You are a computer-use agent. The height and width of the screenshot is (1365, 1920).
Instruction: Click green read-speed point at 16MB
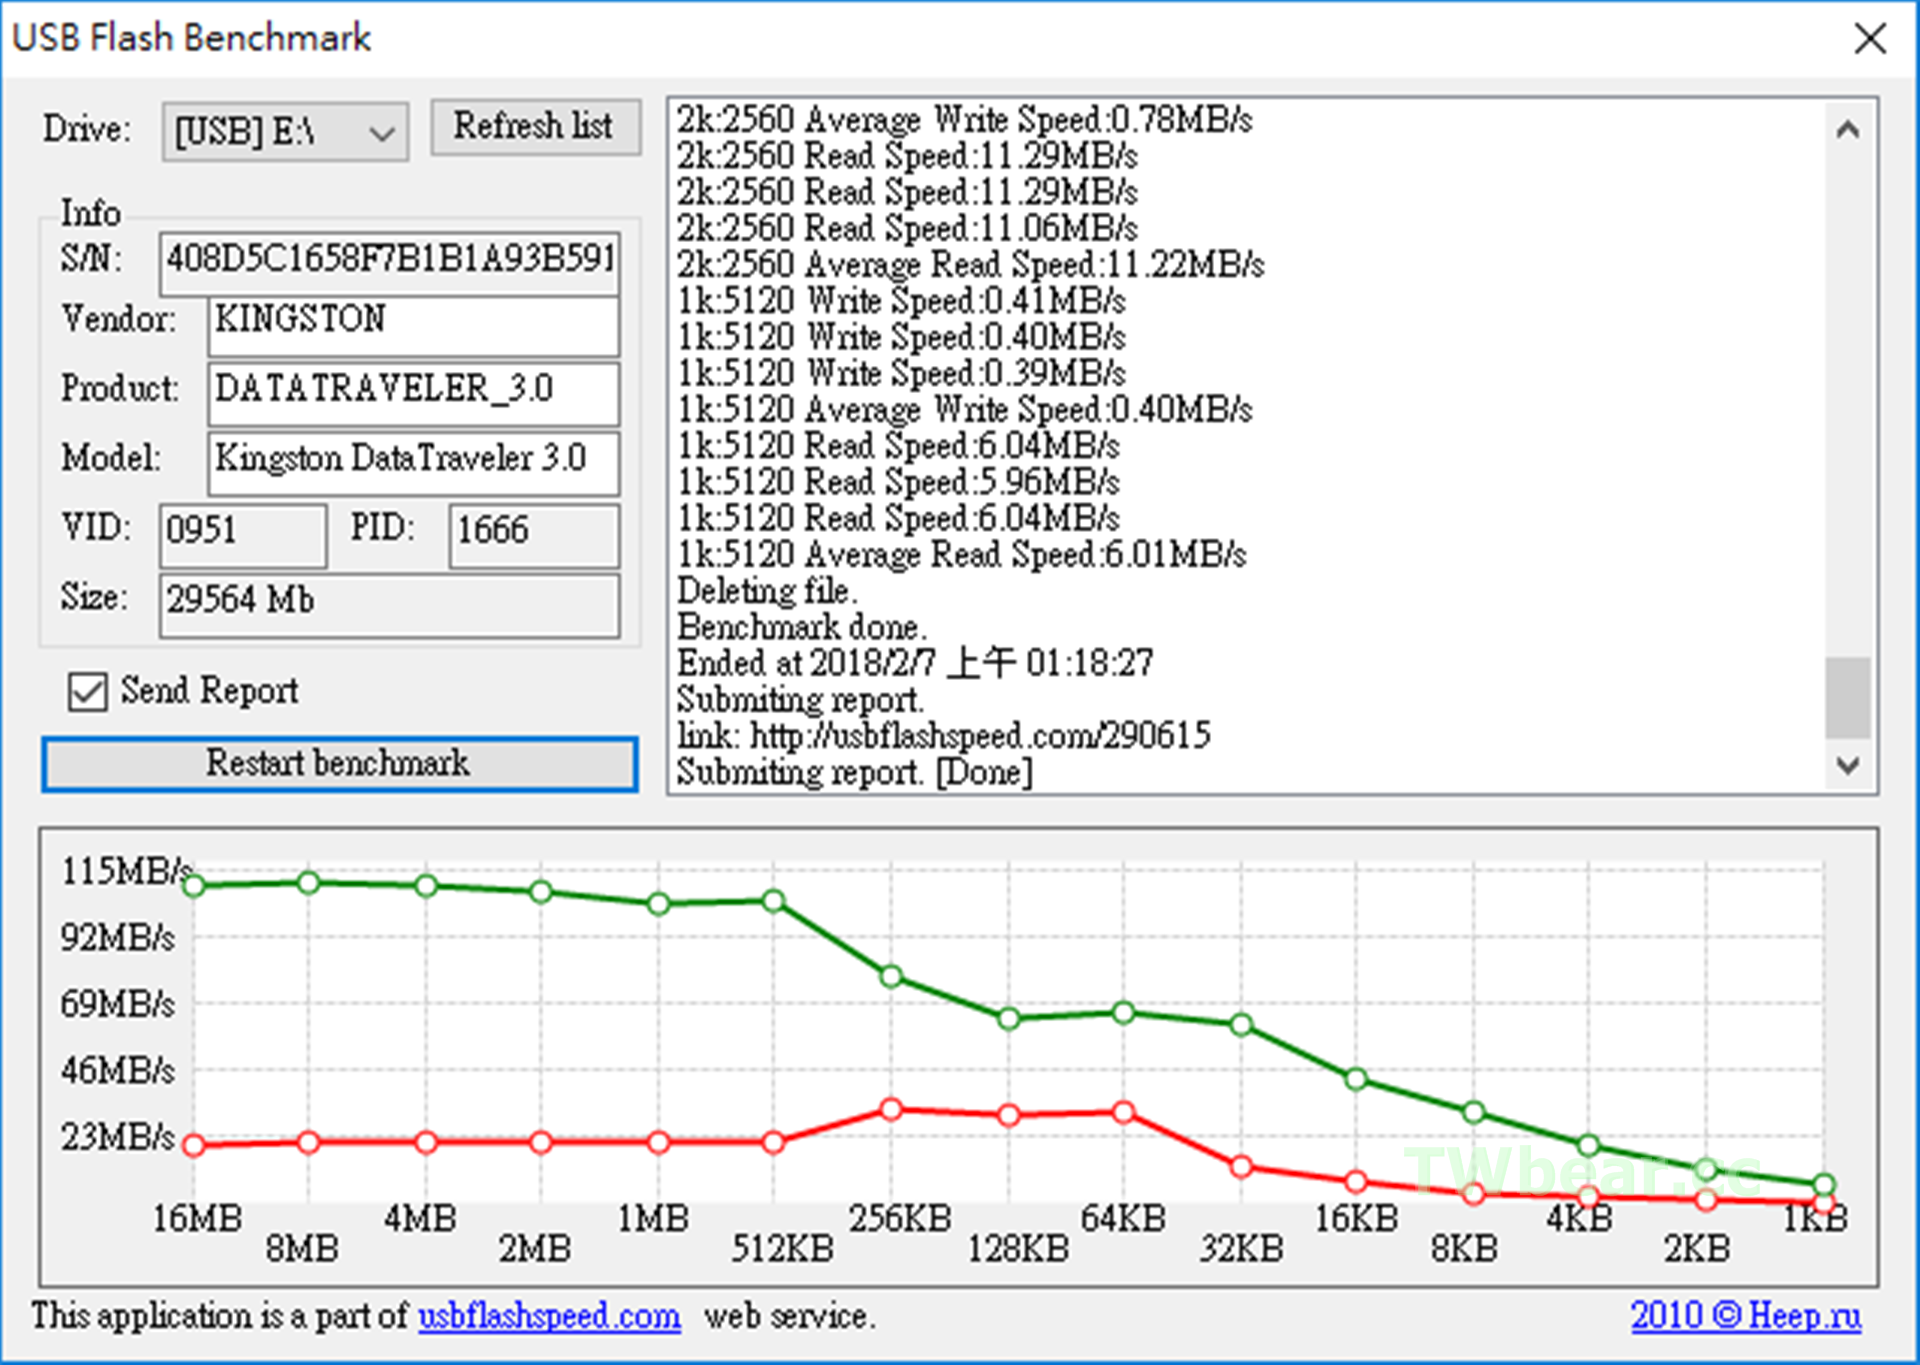point(194,885)
